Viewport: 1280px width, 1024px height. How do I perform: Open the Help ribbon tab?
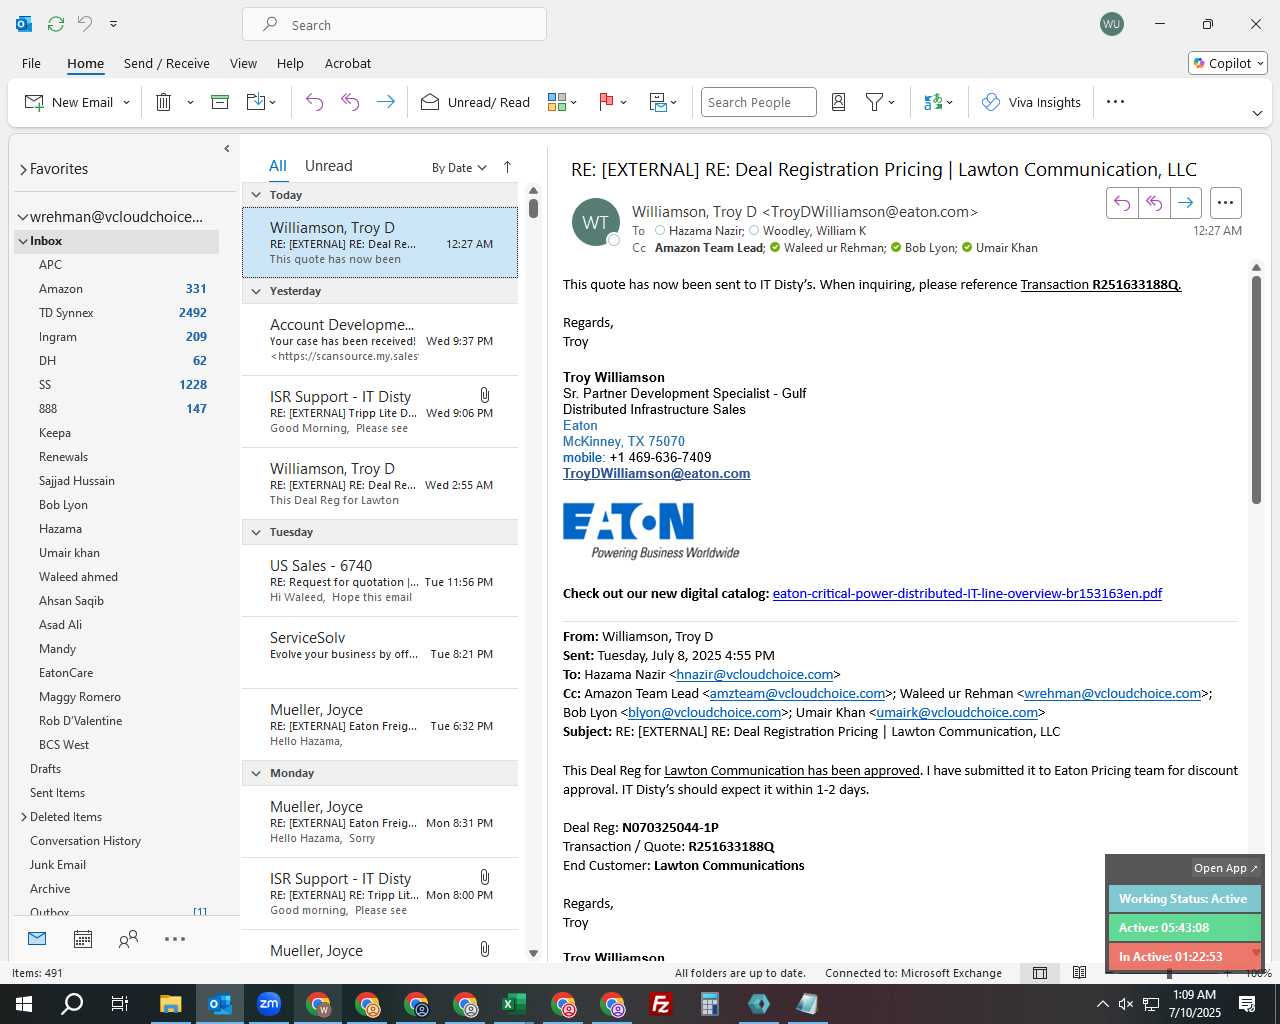pos(290,63)
